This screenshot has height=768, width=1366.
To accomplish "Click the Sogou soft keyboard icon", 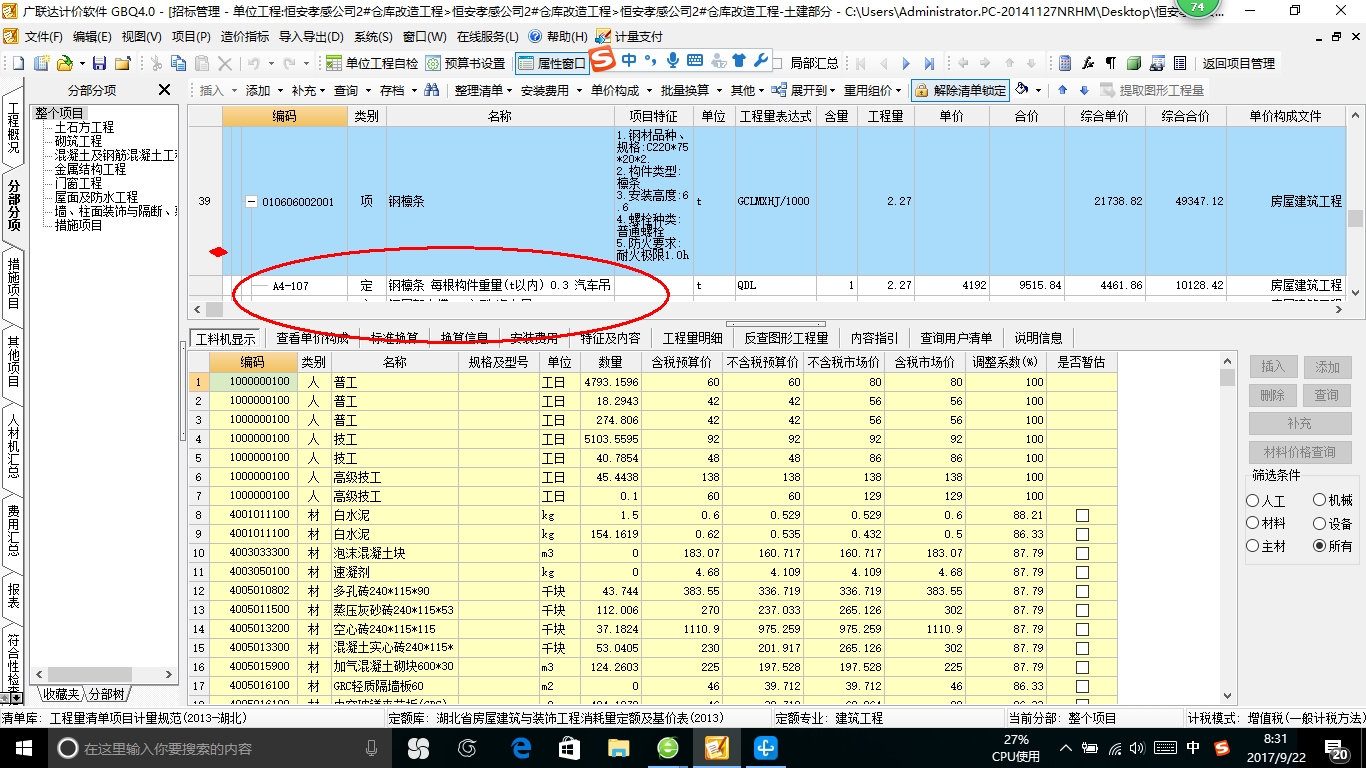I will [x=695, y=60].
